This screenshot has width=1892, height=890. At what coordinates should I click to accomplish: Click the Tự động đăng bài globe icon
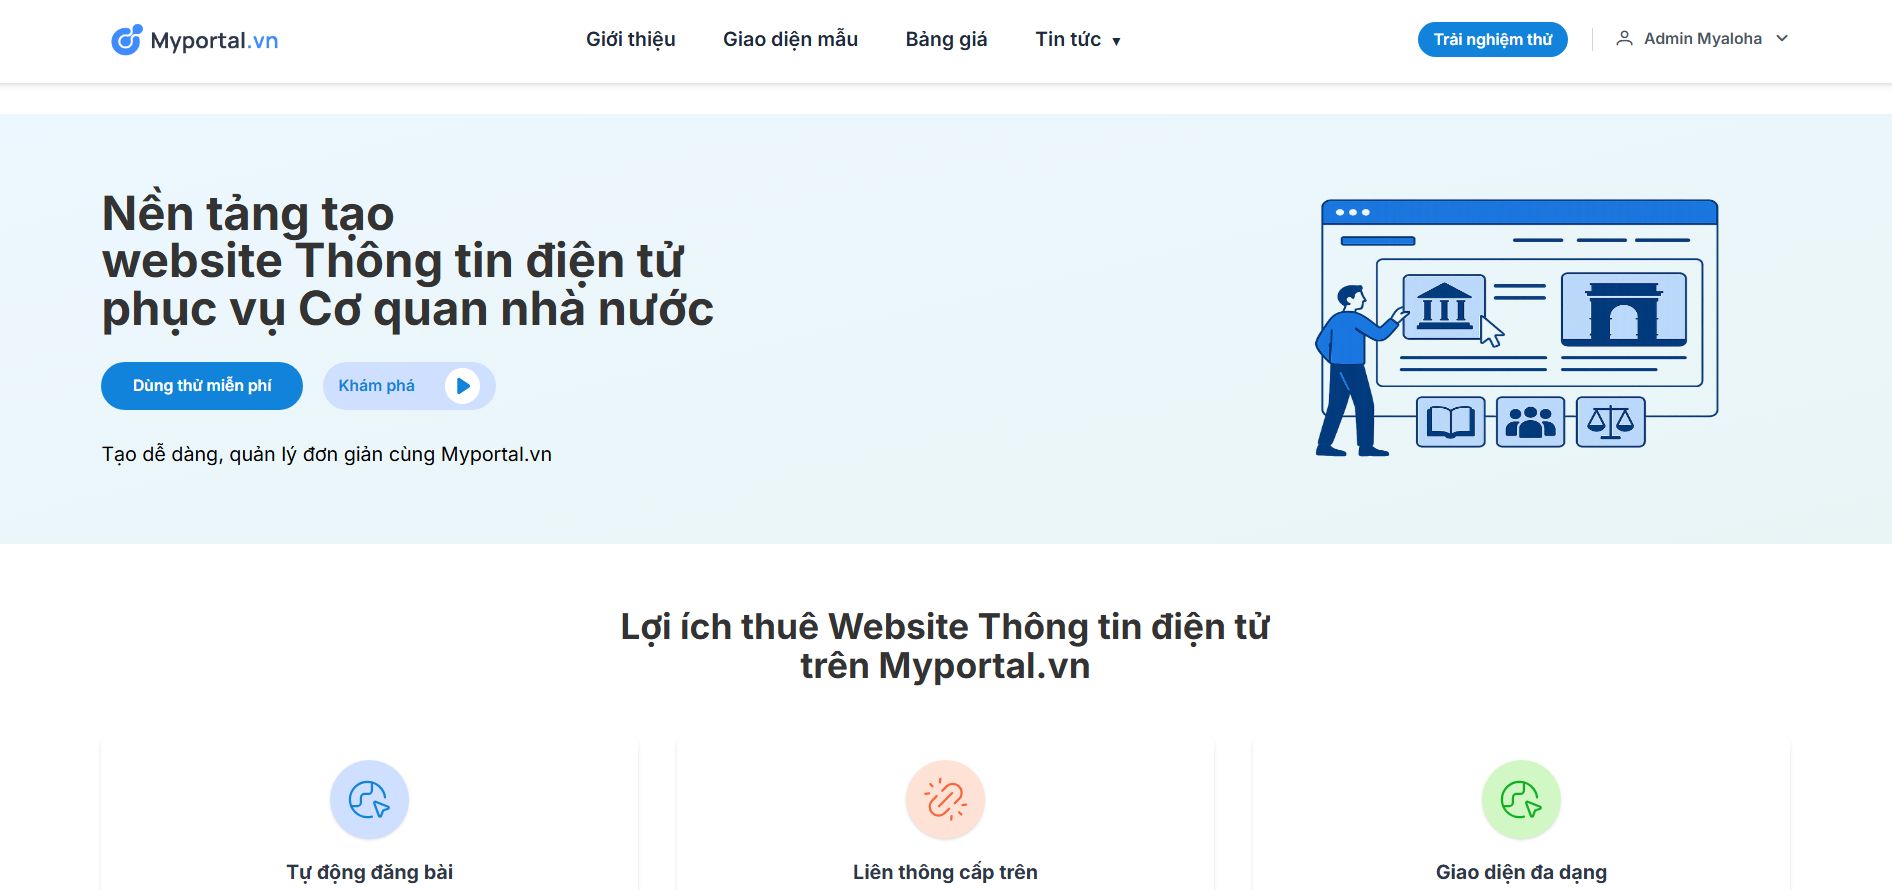click(369, 800)
